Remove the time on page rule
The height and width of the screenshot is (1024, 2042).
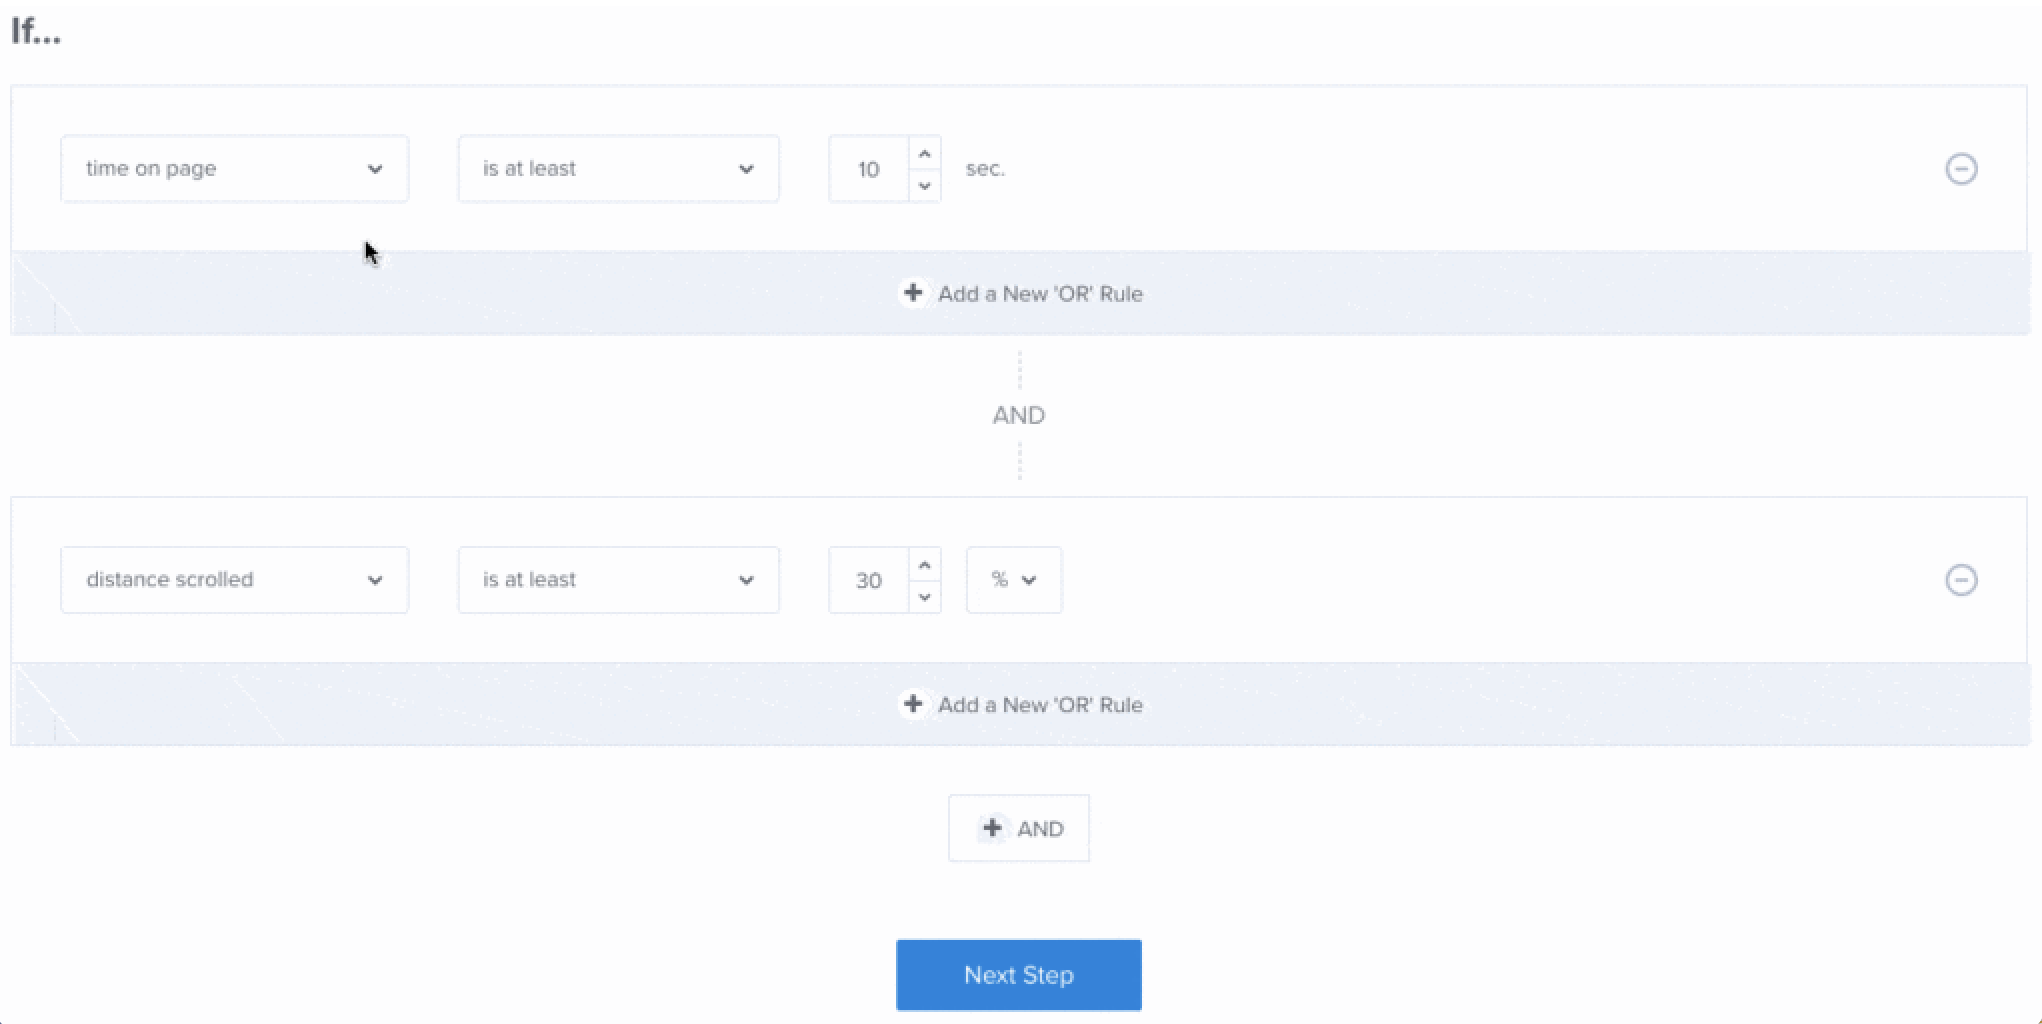pos(1960,169)
